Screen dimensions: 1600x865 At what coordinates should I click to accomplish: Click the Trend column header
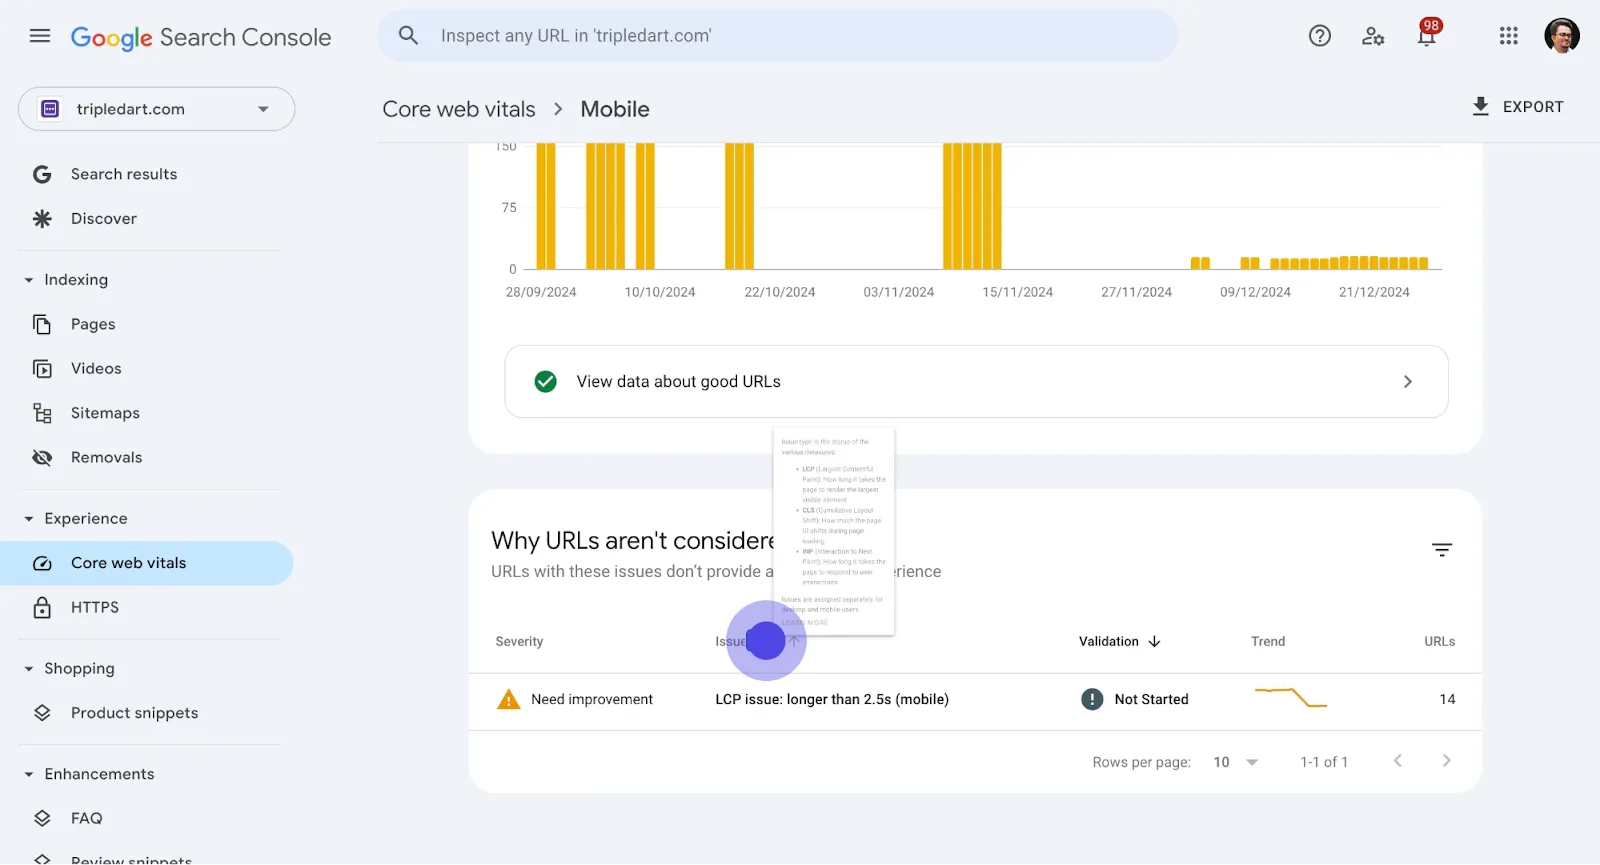[1268, 642]
